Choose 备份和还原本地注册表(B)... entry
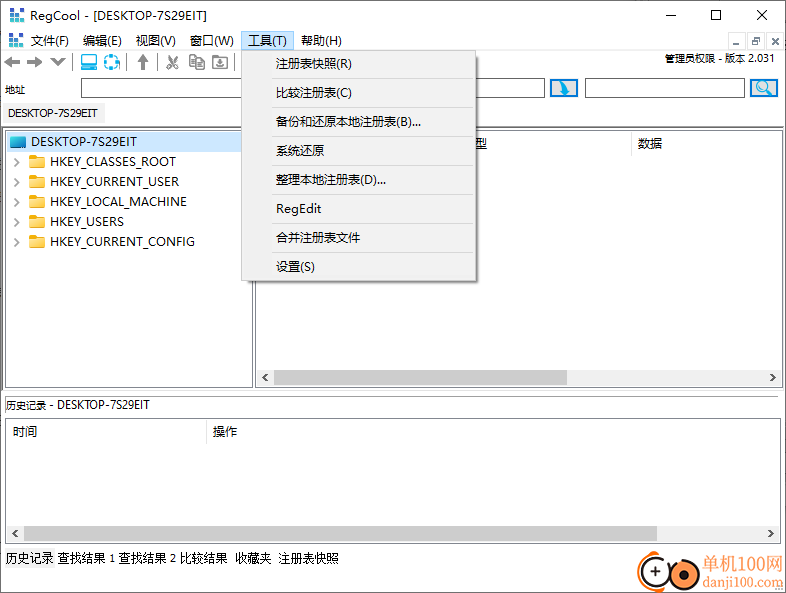This screenshot has height=593, width=786. (358, 122)
